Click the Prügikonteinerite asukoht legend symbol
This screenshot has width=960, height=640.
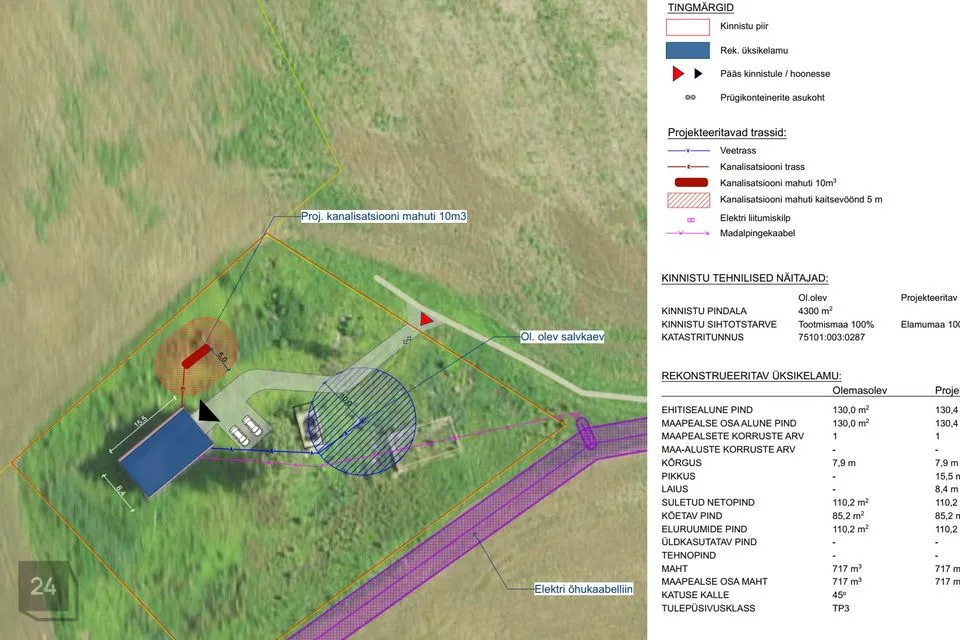(690, 97)
